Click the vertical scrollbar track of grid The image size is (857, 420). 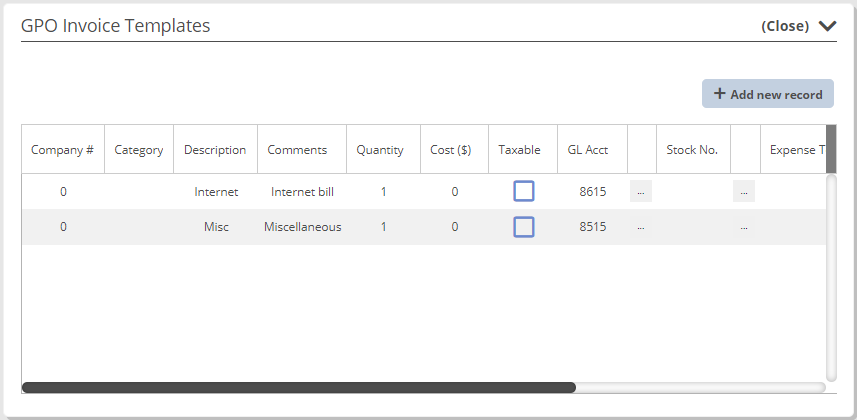(x=831, y=278)
